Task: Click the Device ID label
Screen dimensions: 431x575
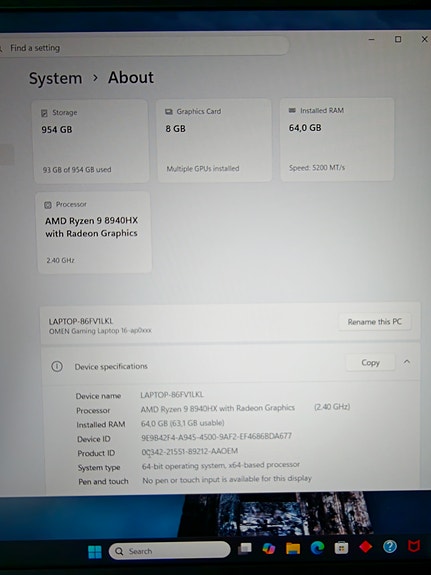Action: click(94, 439)
